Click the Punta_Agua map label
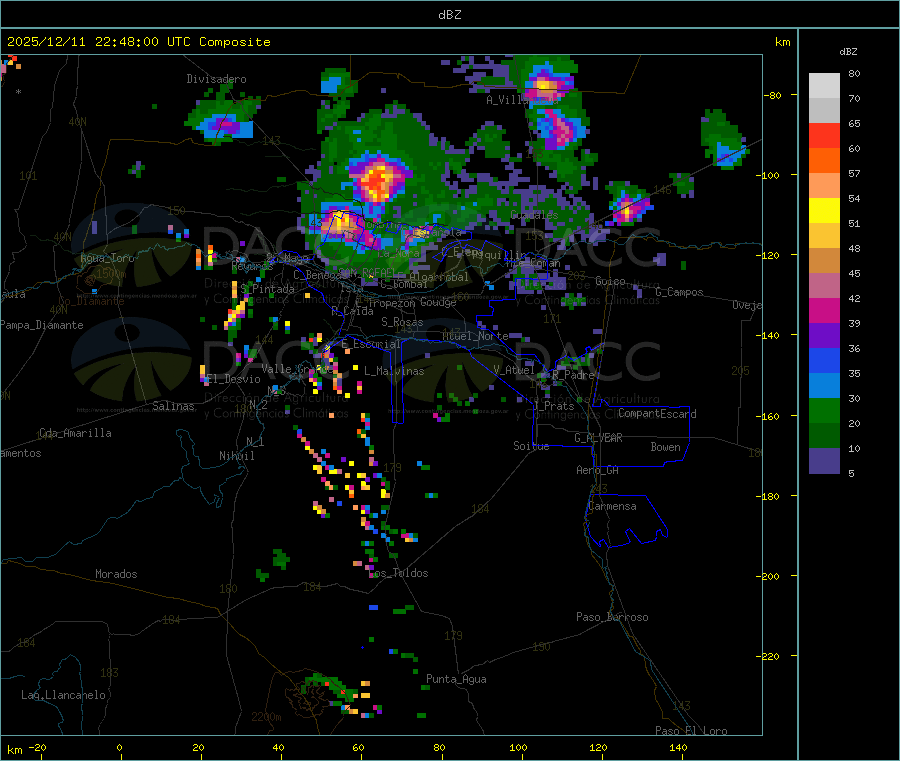This screenshot has height=761, width=900. click(456, 679)
